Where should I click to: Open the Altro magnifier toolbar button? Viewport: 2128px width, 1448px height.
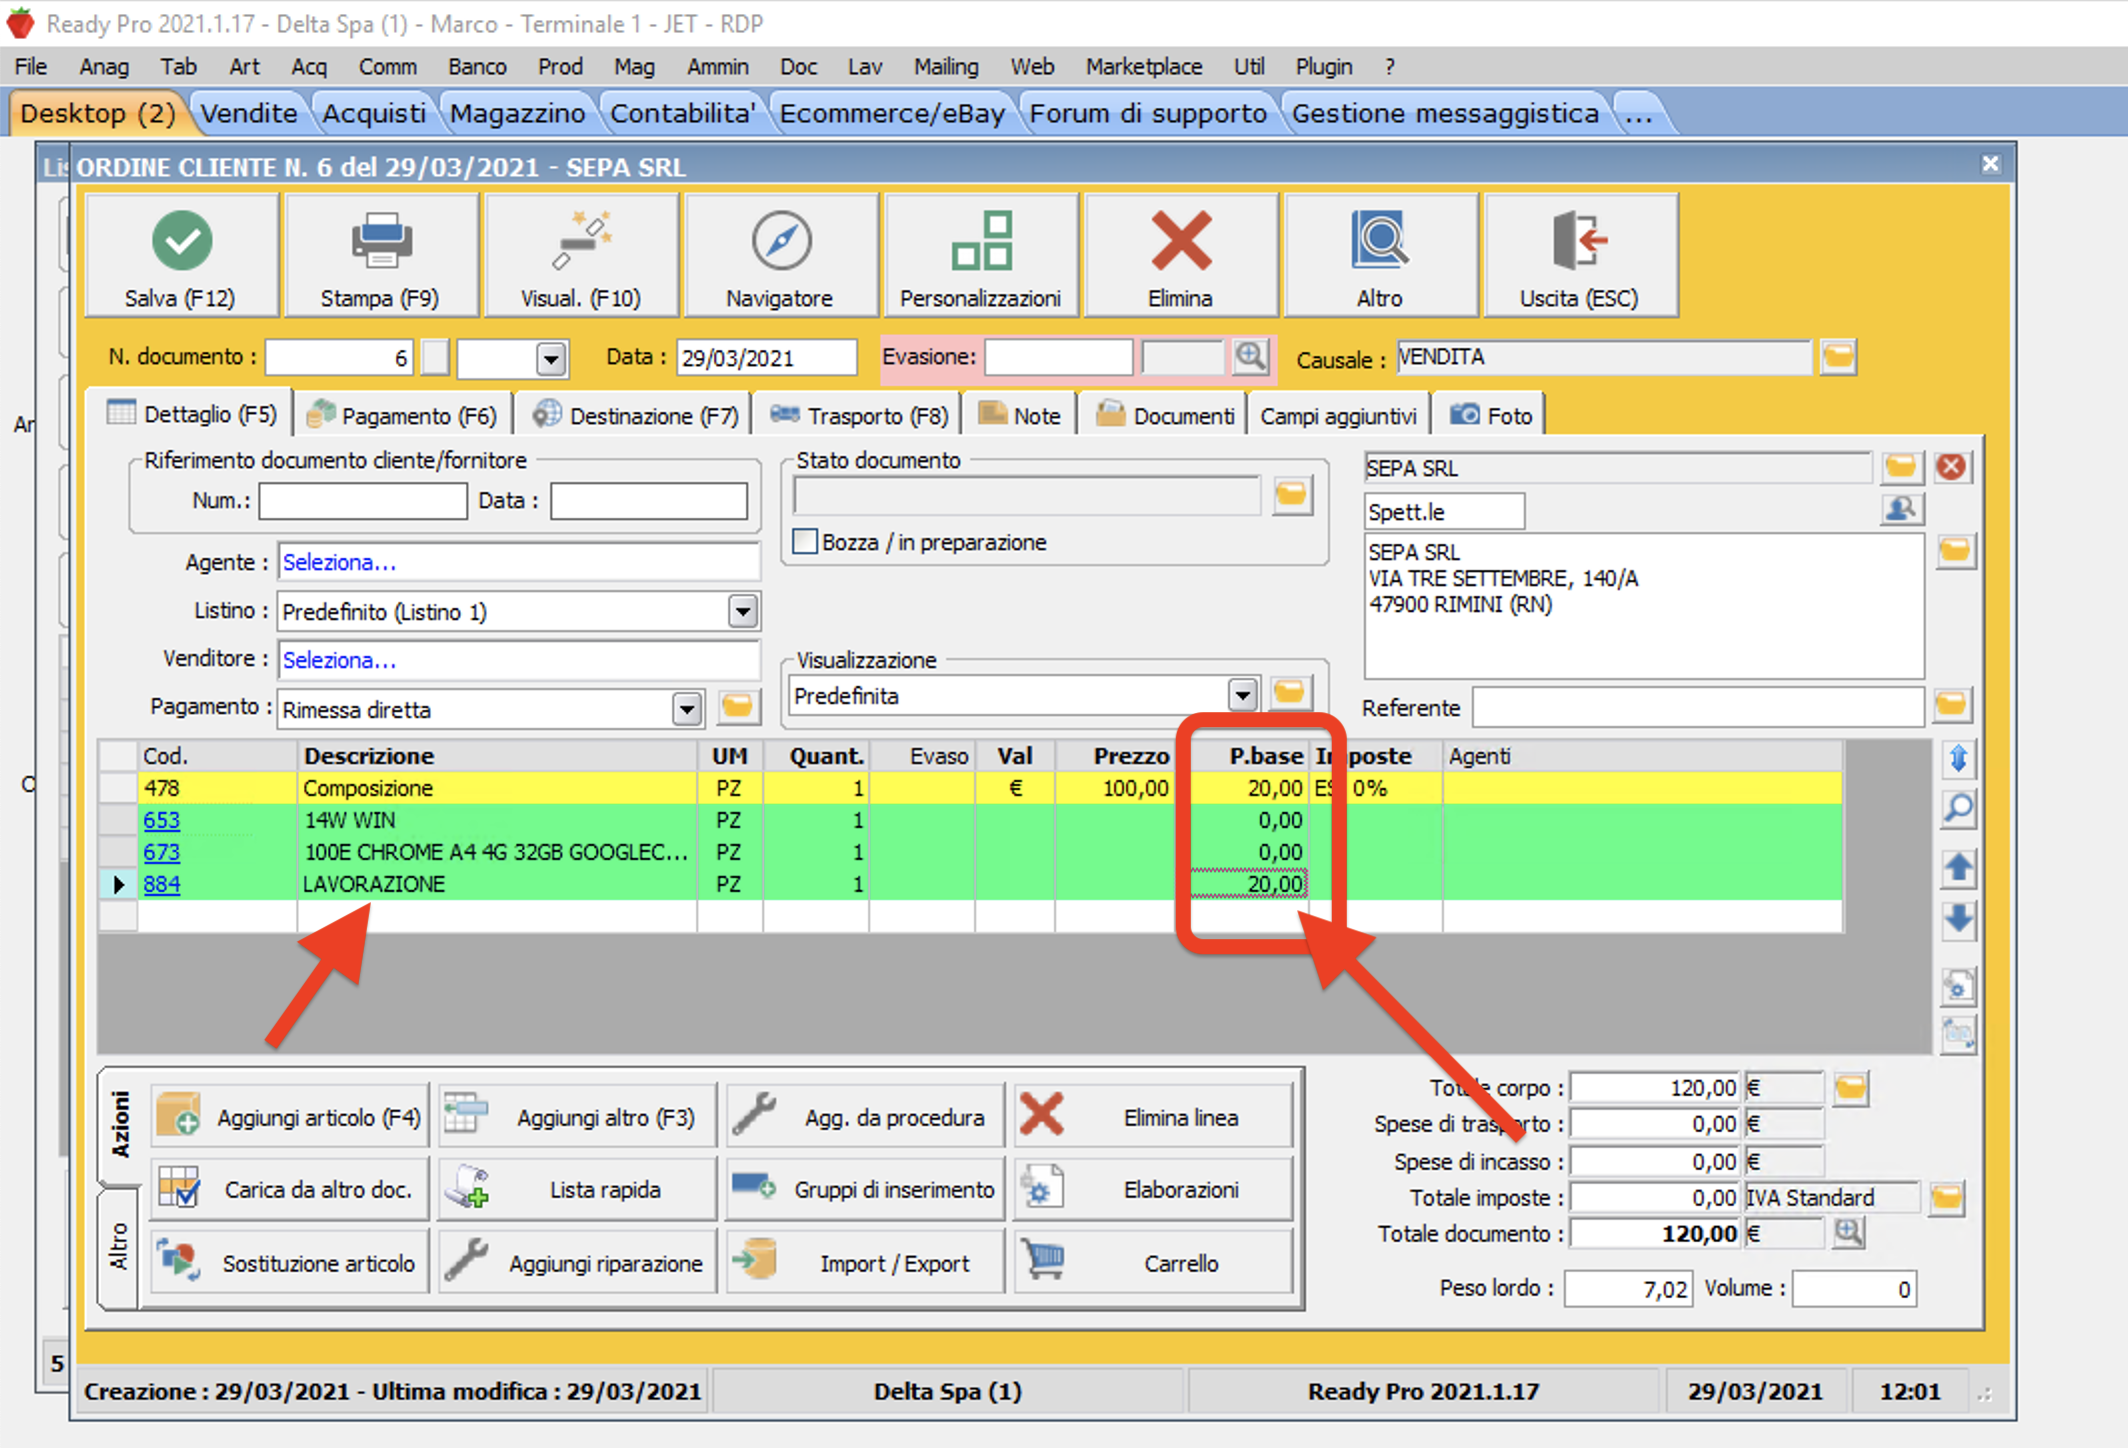pyautogui.click(x=1380, y=256)
